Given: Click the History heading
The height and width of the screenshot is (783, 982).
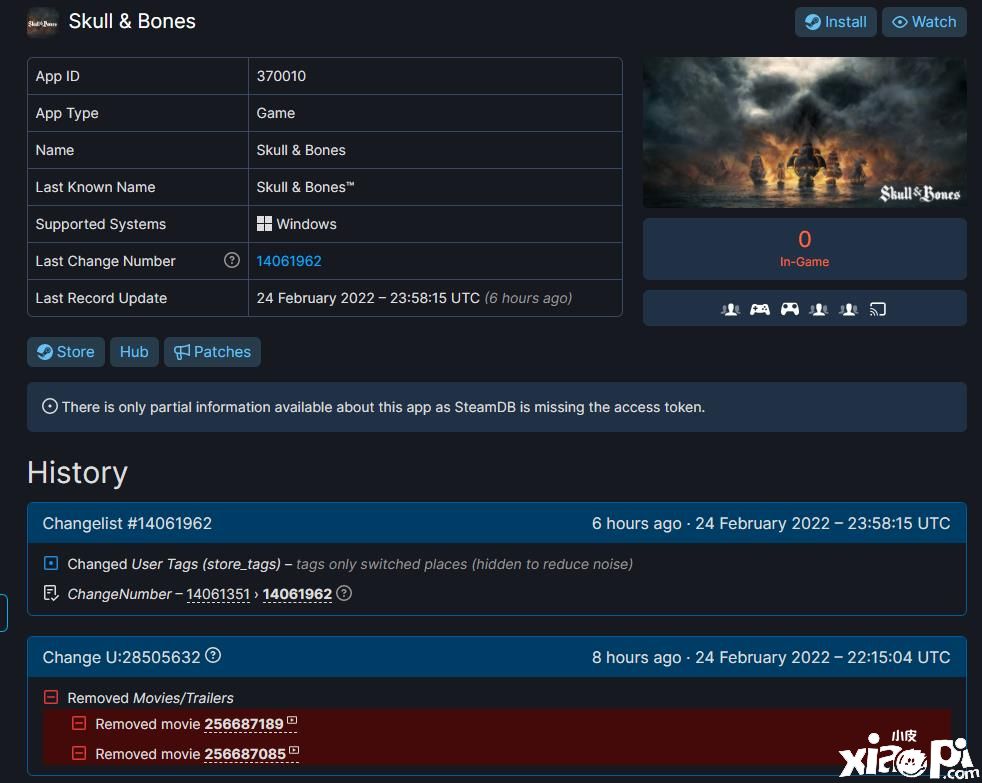Looking at the screenshot, I should point(78,472).
